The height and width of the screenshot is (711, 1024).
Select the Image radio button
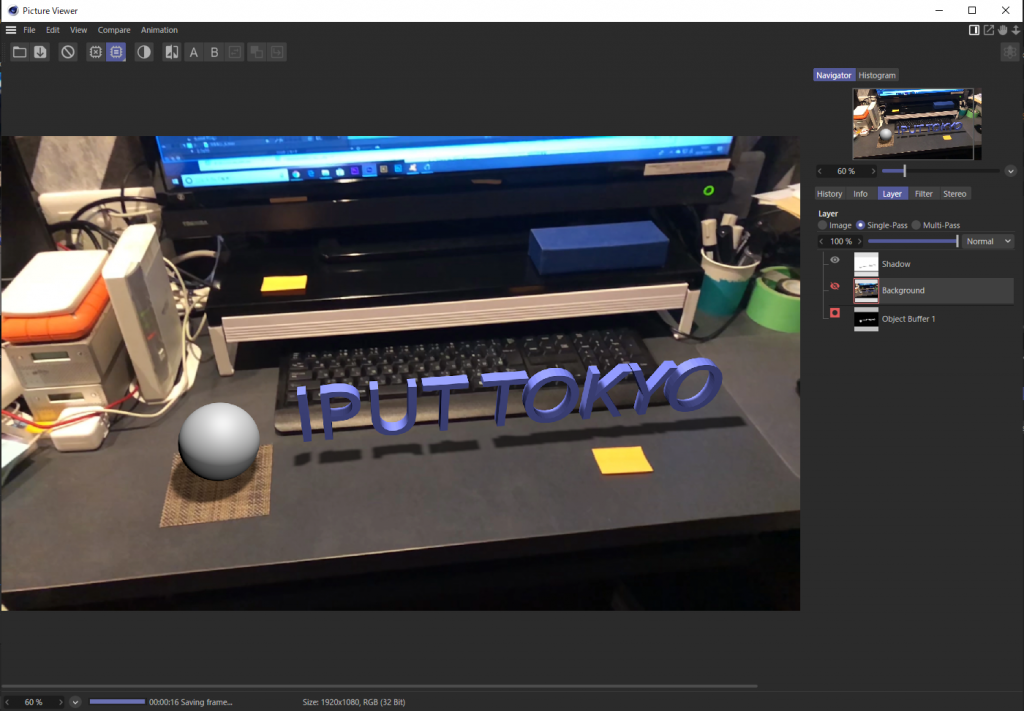click(823, 225)
